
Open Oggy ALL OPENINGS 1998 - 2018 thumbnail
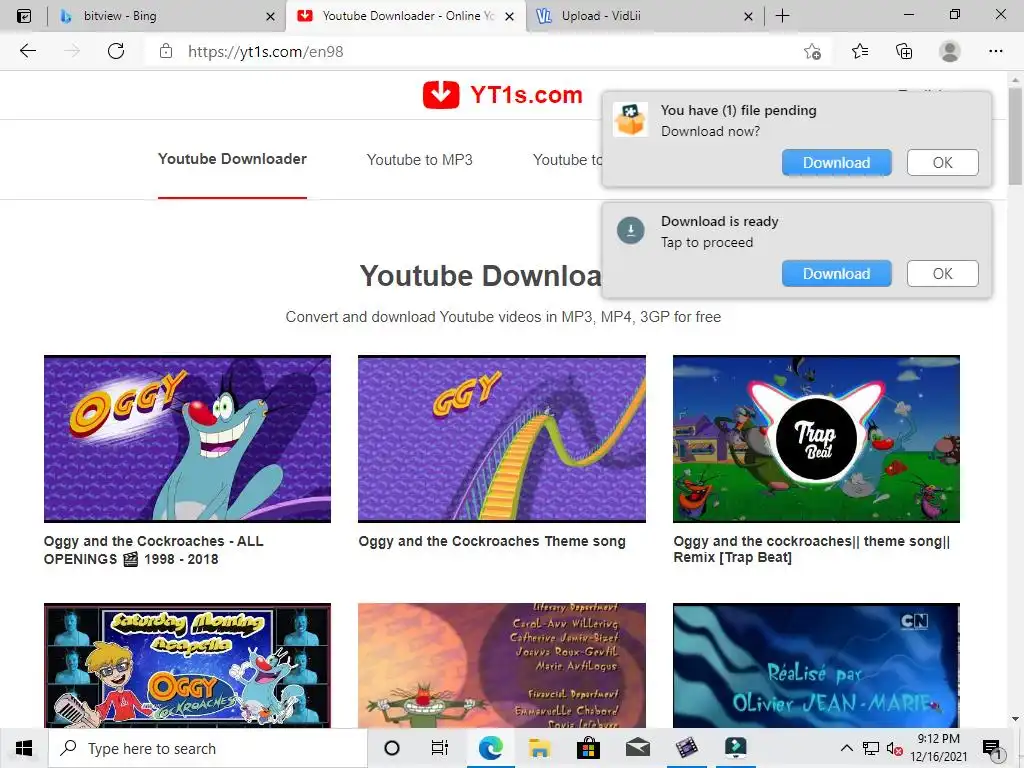pyautogui.click(x=187, y=439)
